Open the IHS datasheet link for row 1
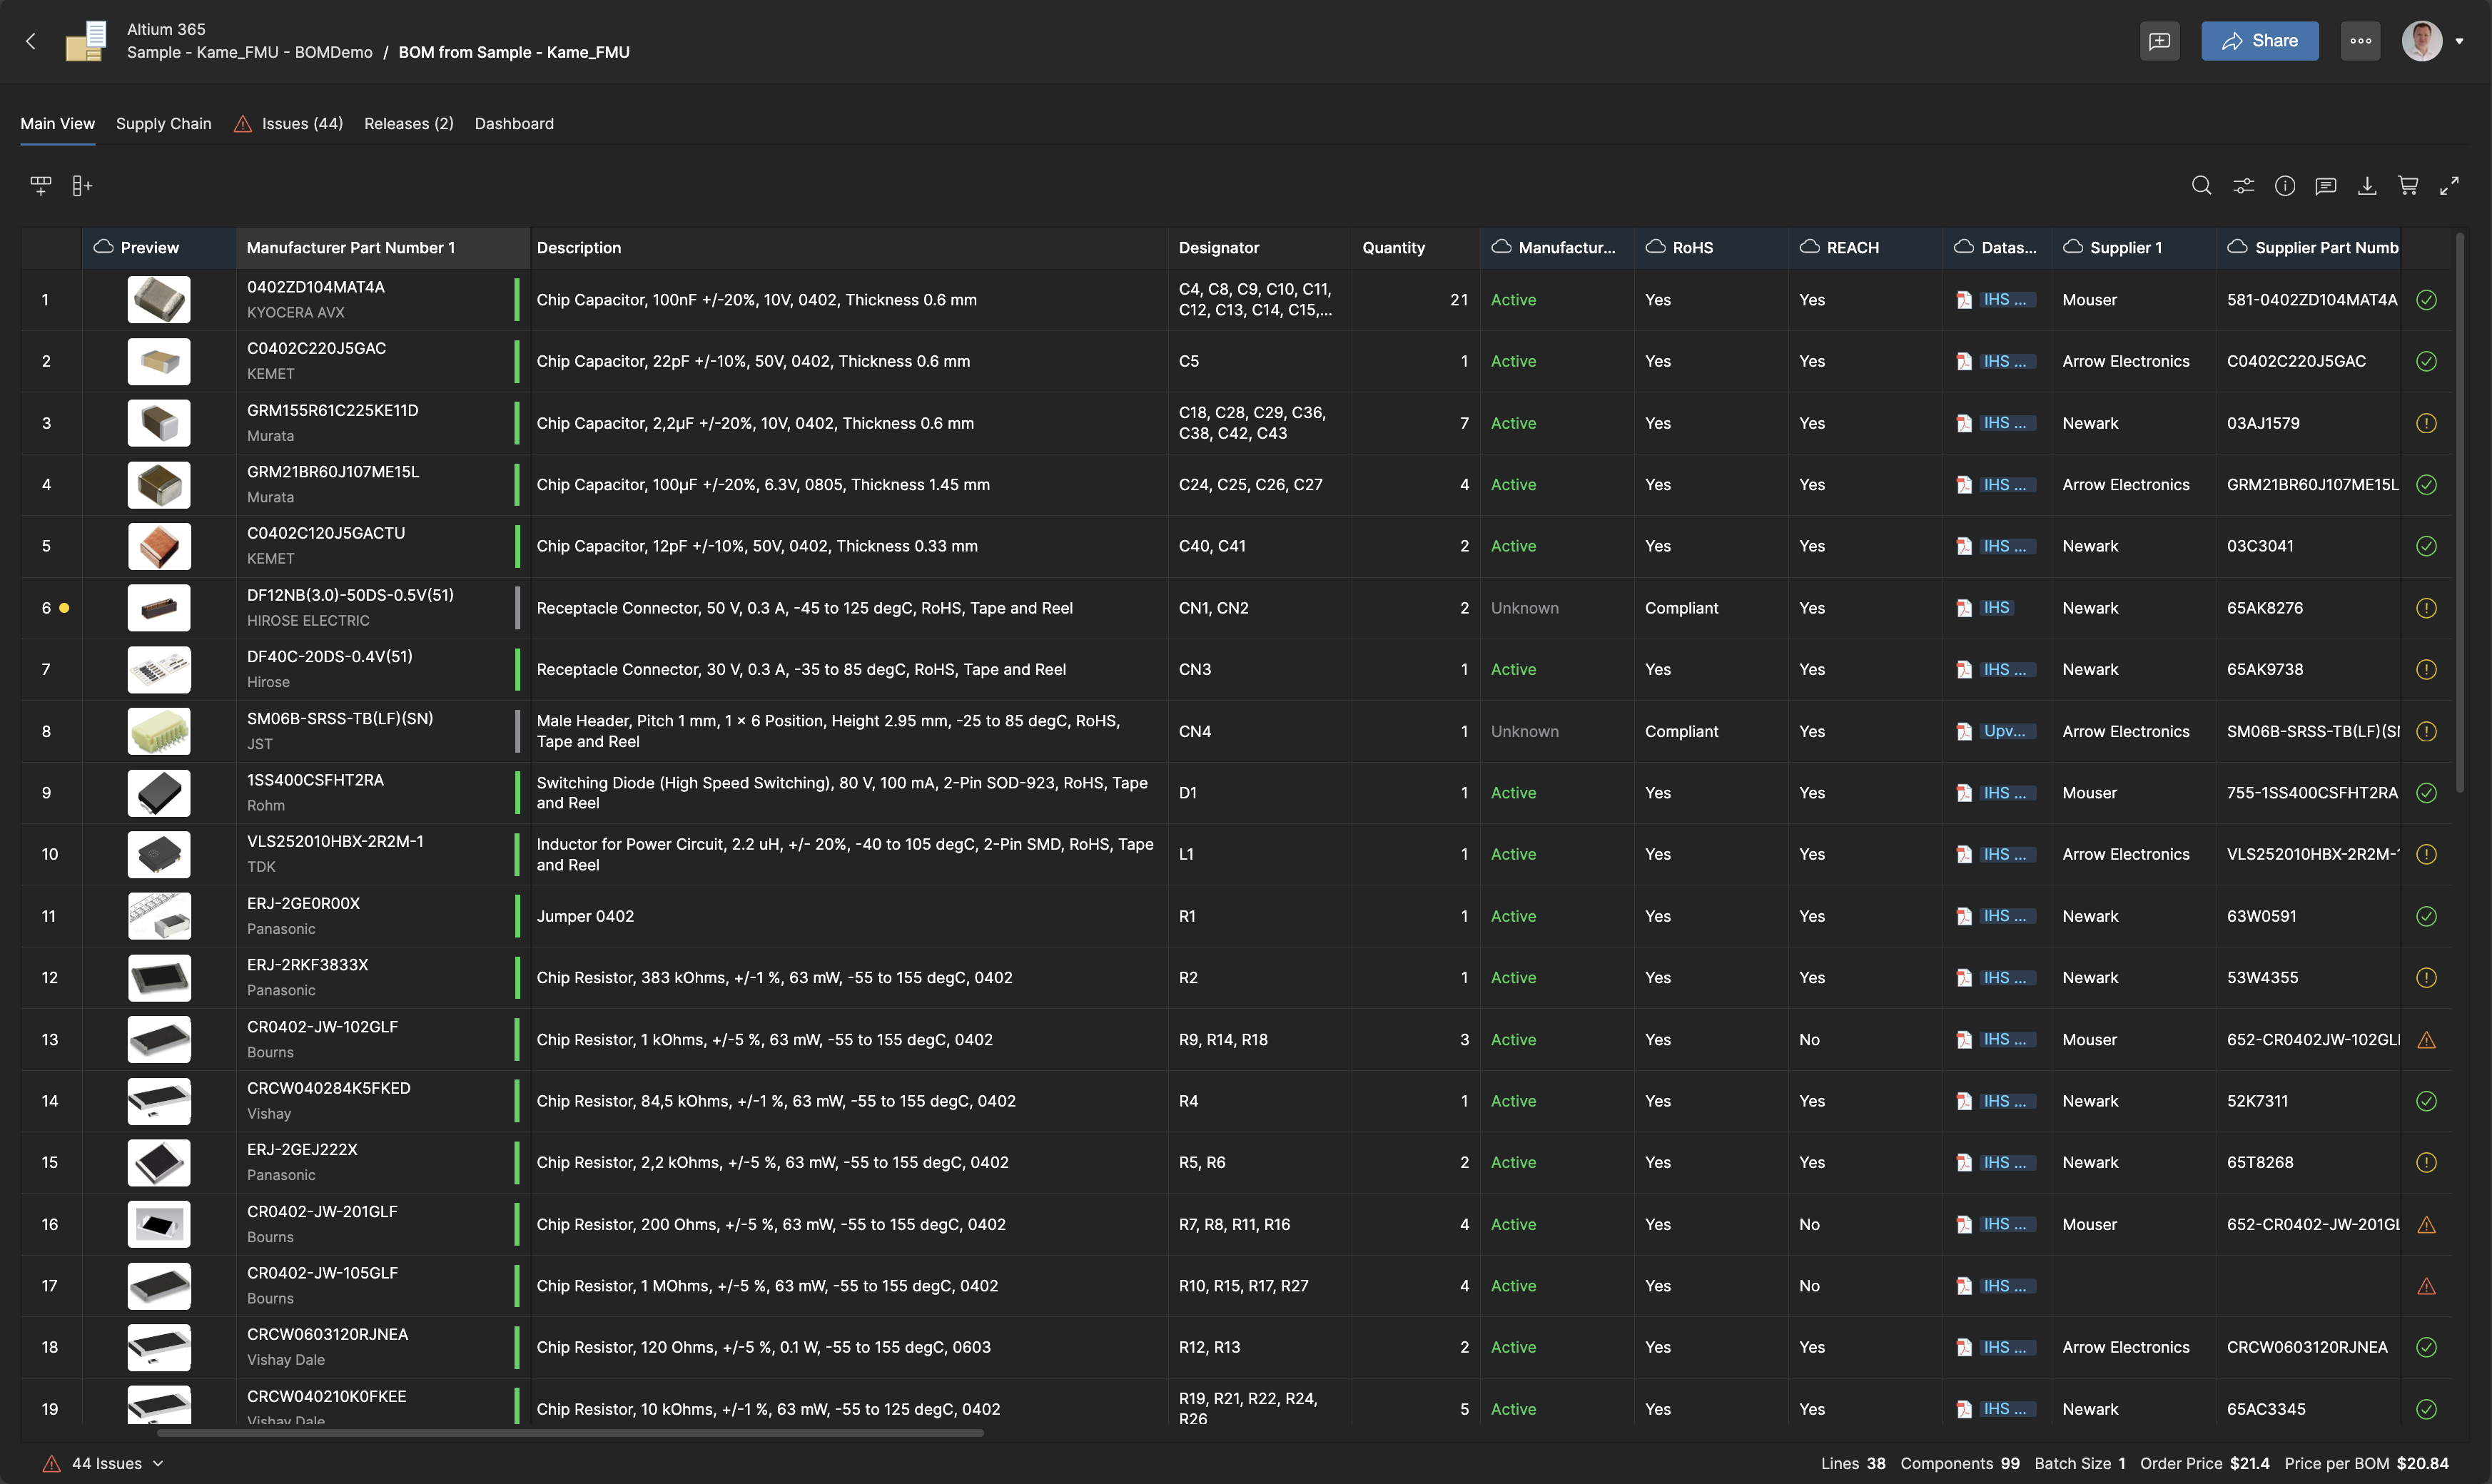Image resolution: width=2492 pixels, height=1484 pixels. coord(2003,300)
